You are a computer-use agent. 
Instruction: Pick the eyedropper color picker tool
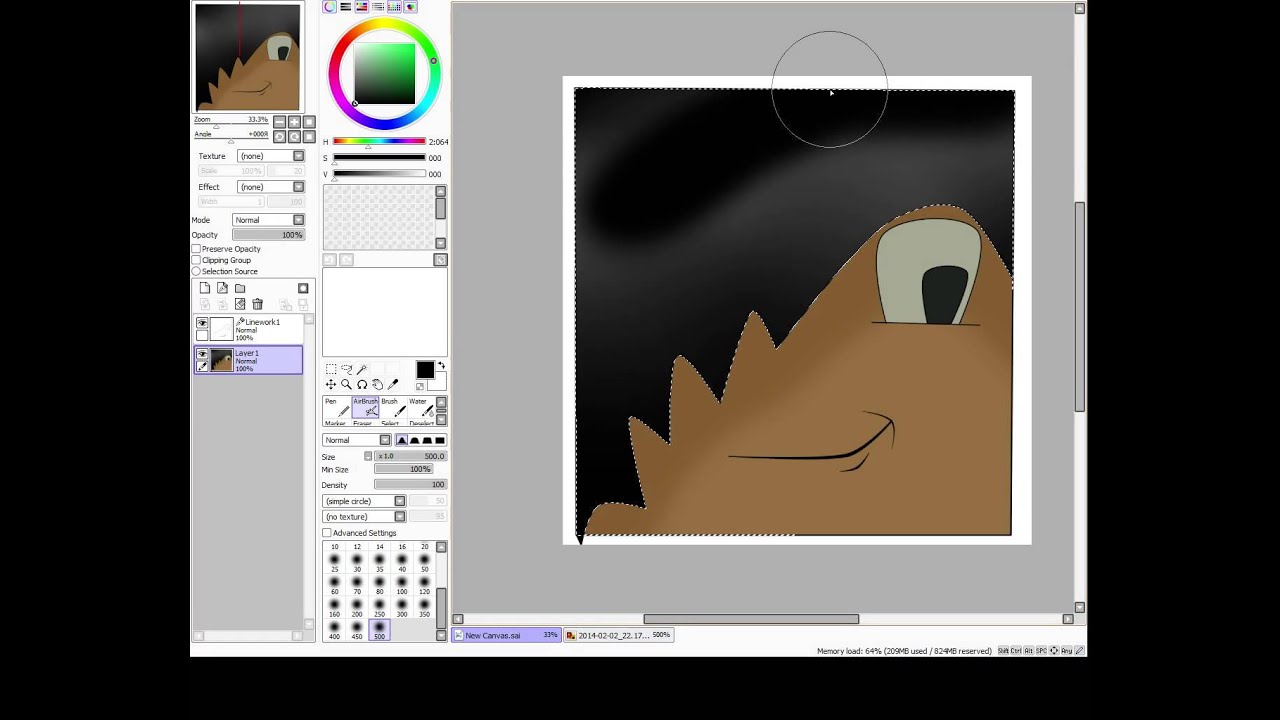pyautogui.click(x=393, y=385)
